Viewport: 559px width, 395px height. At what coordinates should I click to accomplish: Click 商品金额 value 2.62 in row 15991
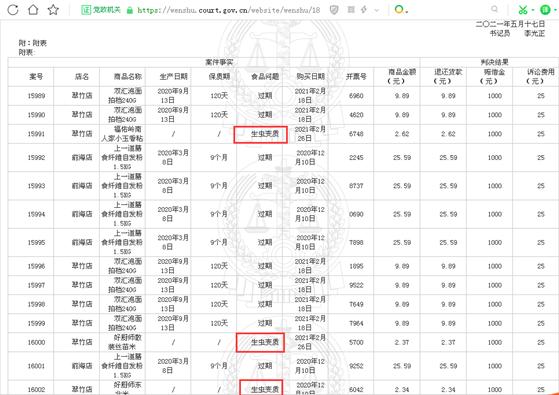pyautogui.click(x=402, y=134)
